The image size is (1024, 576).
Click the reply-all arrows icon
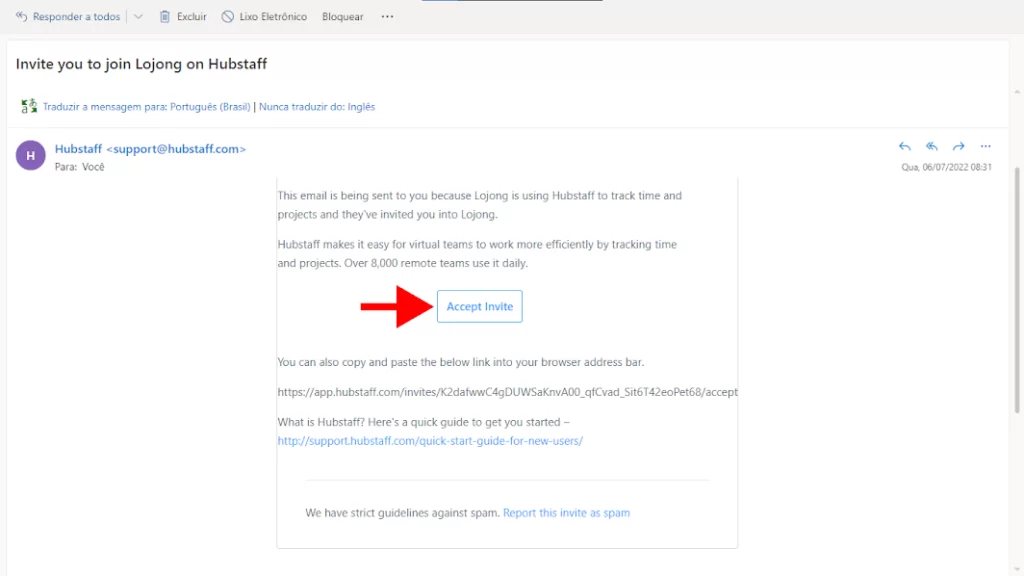931,146
